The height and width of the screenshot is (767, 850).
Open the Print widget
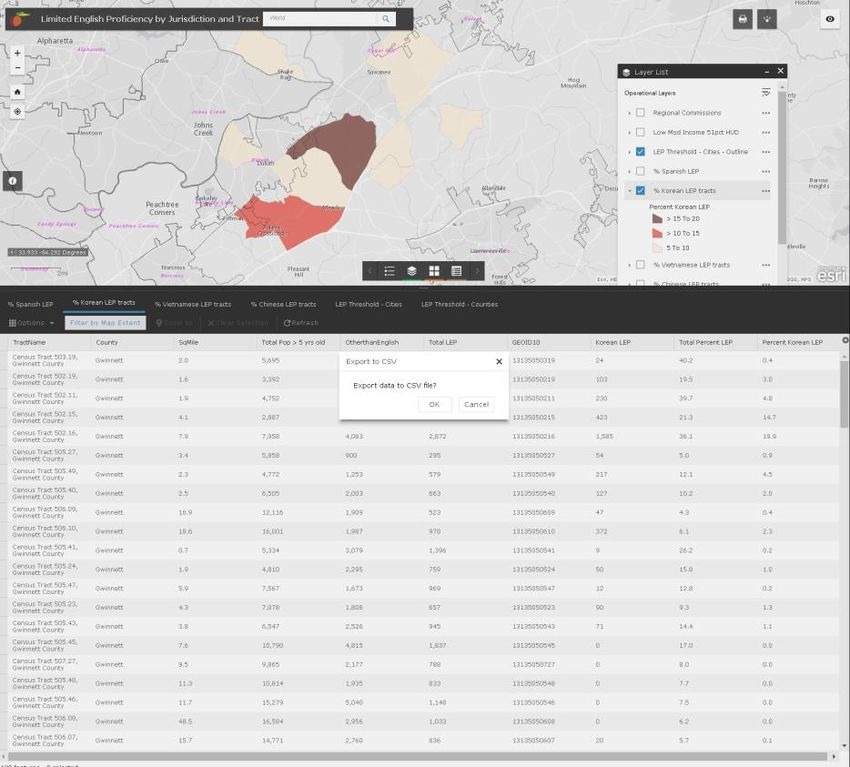pos(742,19)
